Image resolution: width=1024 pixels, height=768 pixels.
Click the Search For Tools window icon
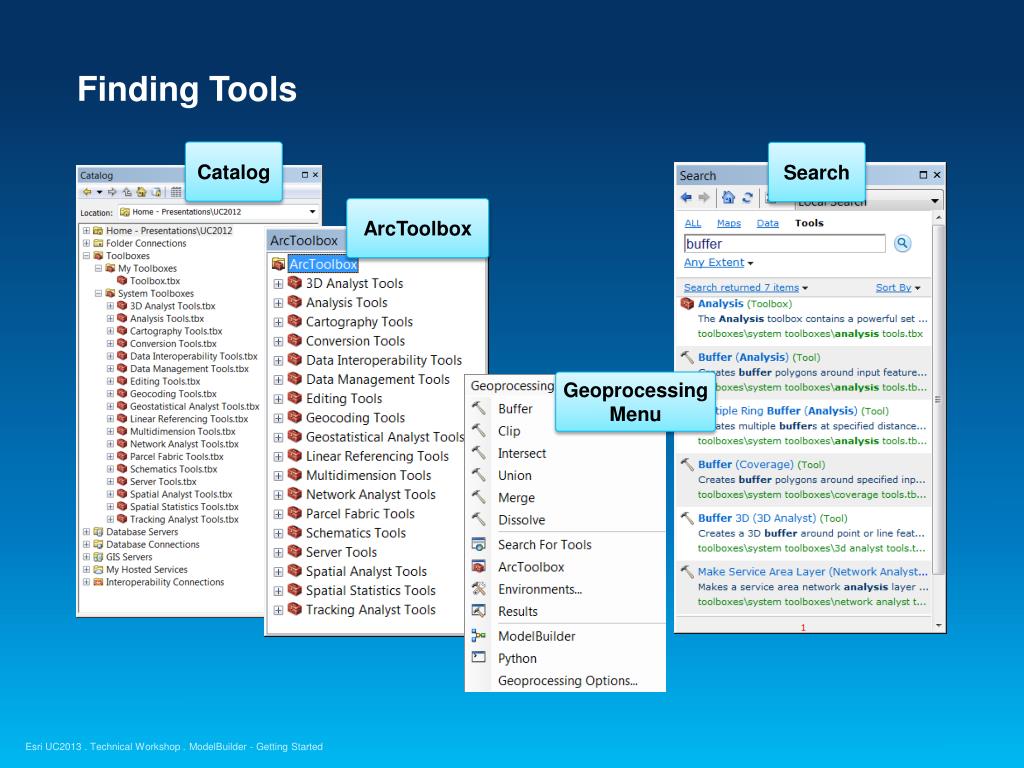[x=479, y=544]
